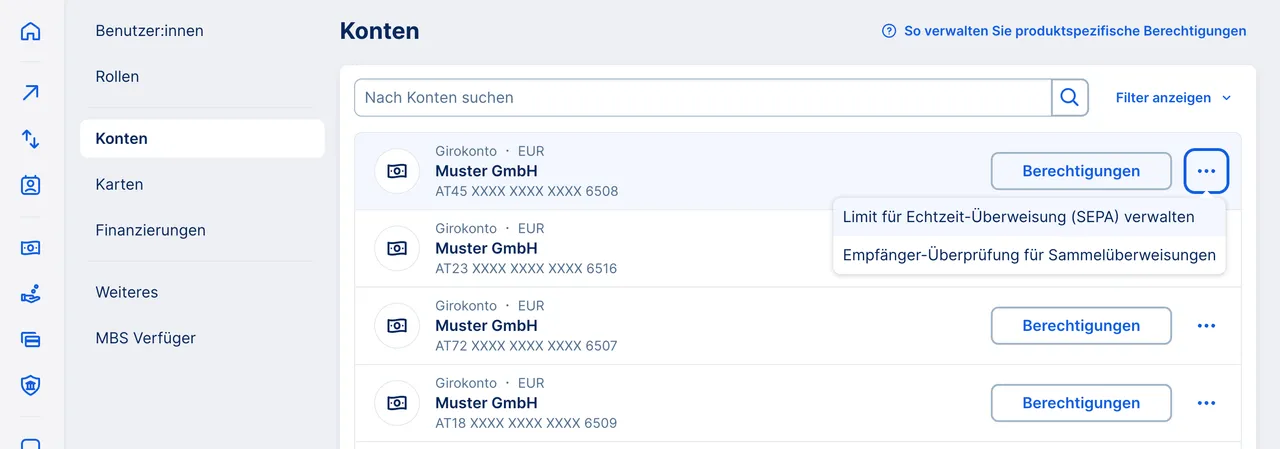The height and width of the screenshot is (449, 1280).
Task: Open the three-dot menu for account 6509
Action: [1206, 403]
